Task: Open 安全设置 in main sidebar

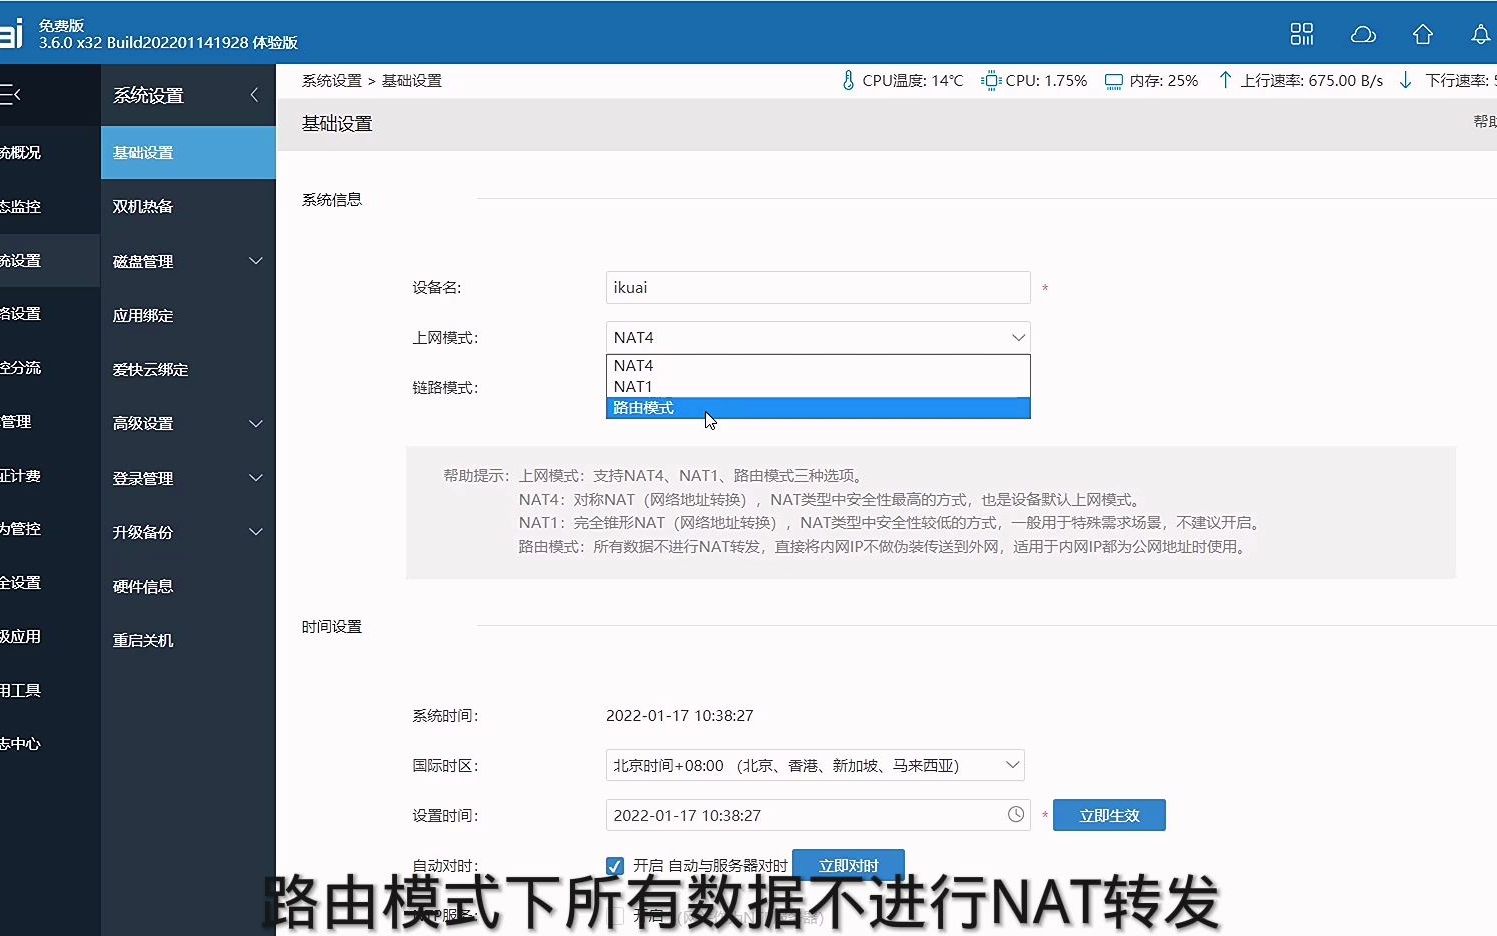Action: 50,582
